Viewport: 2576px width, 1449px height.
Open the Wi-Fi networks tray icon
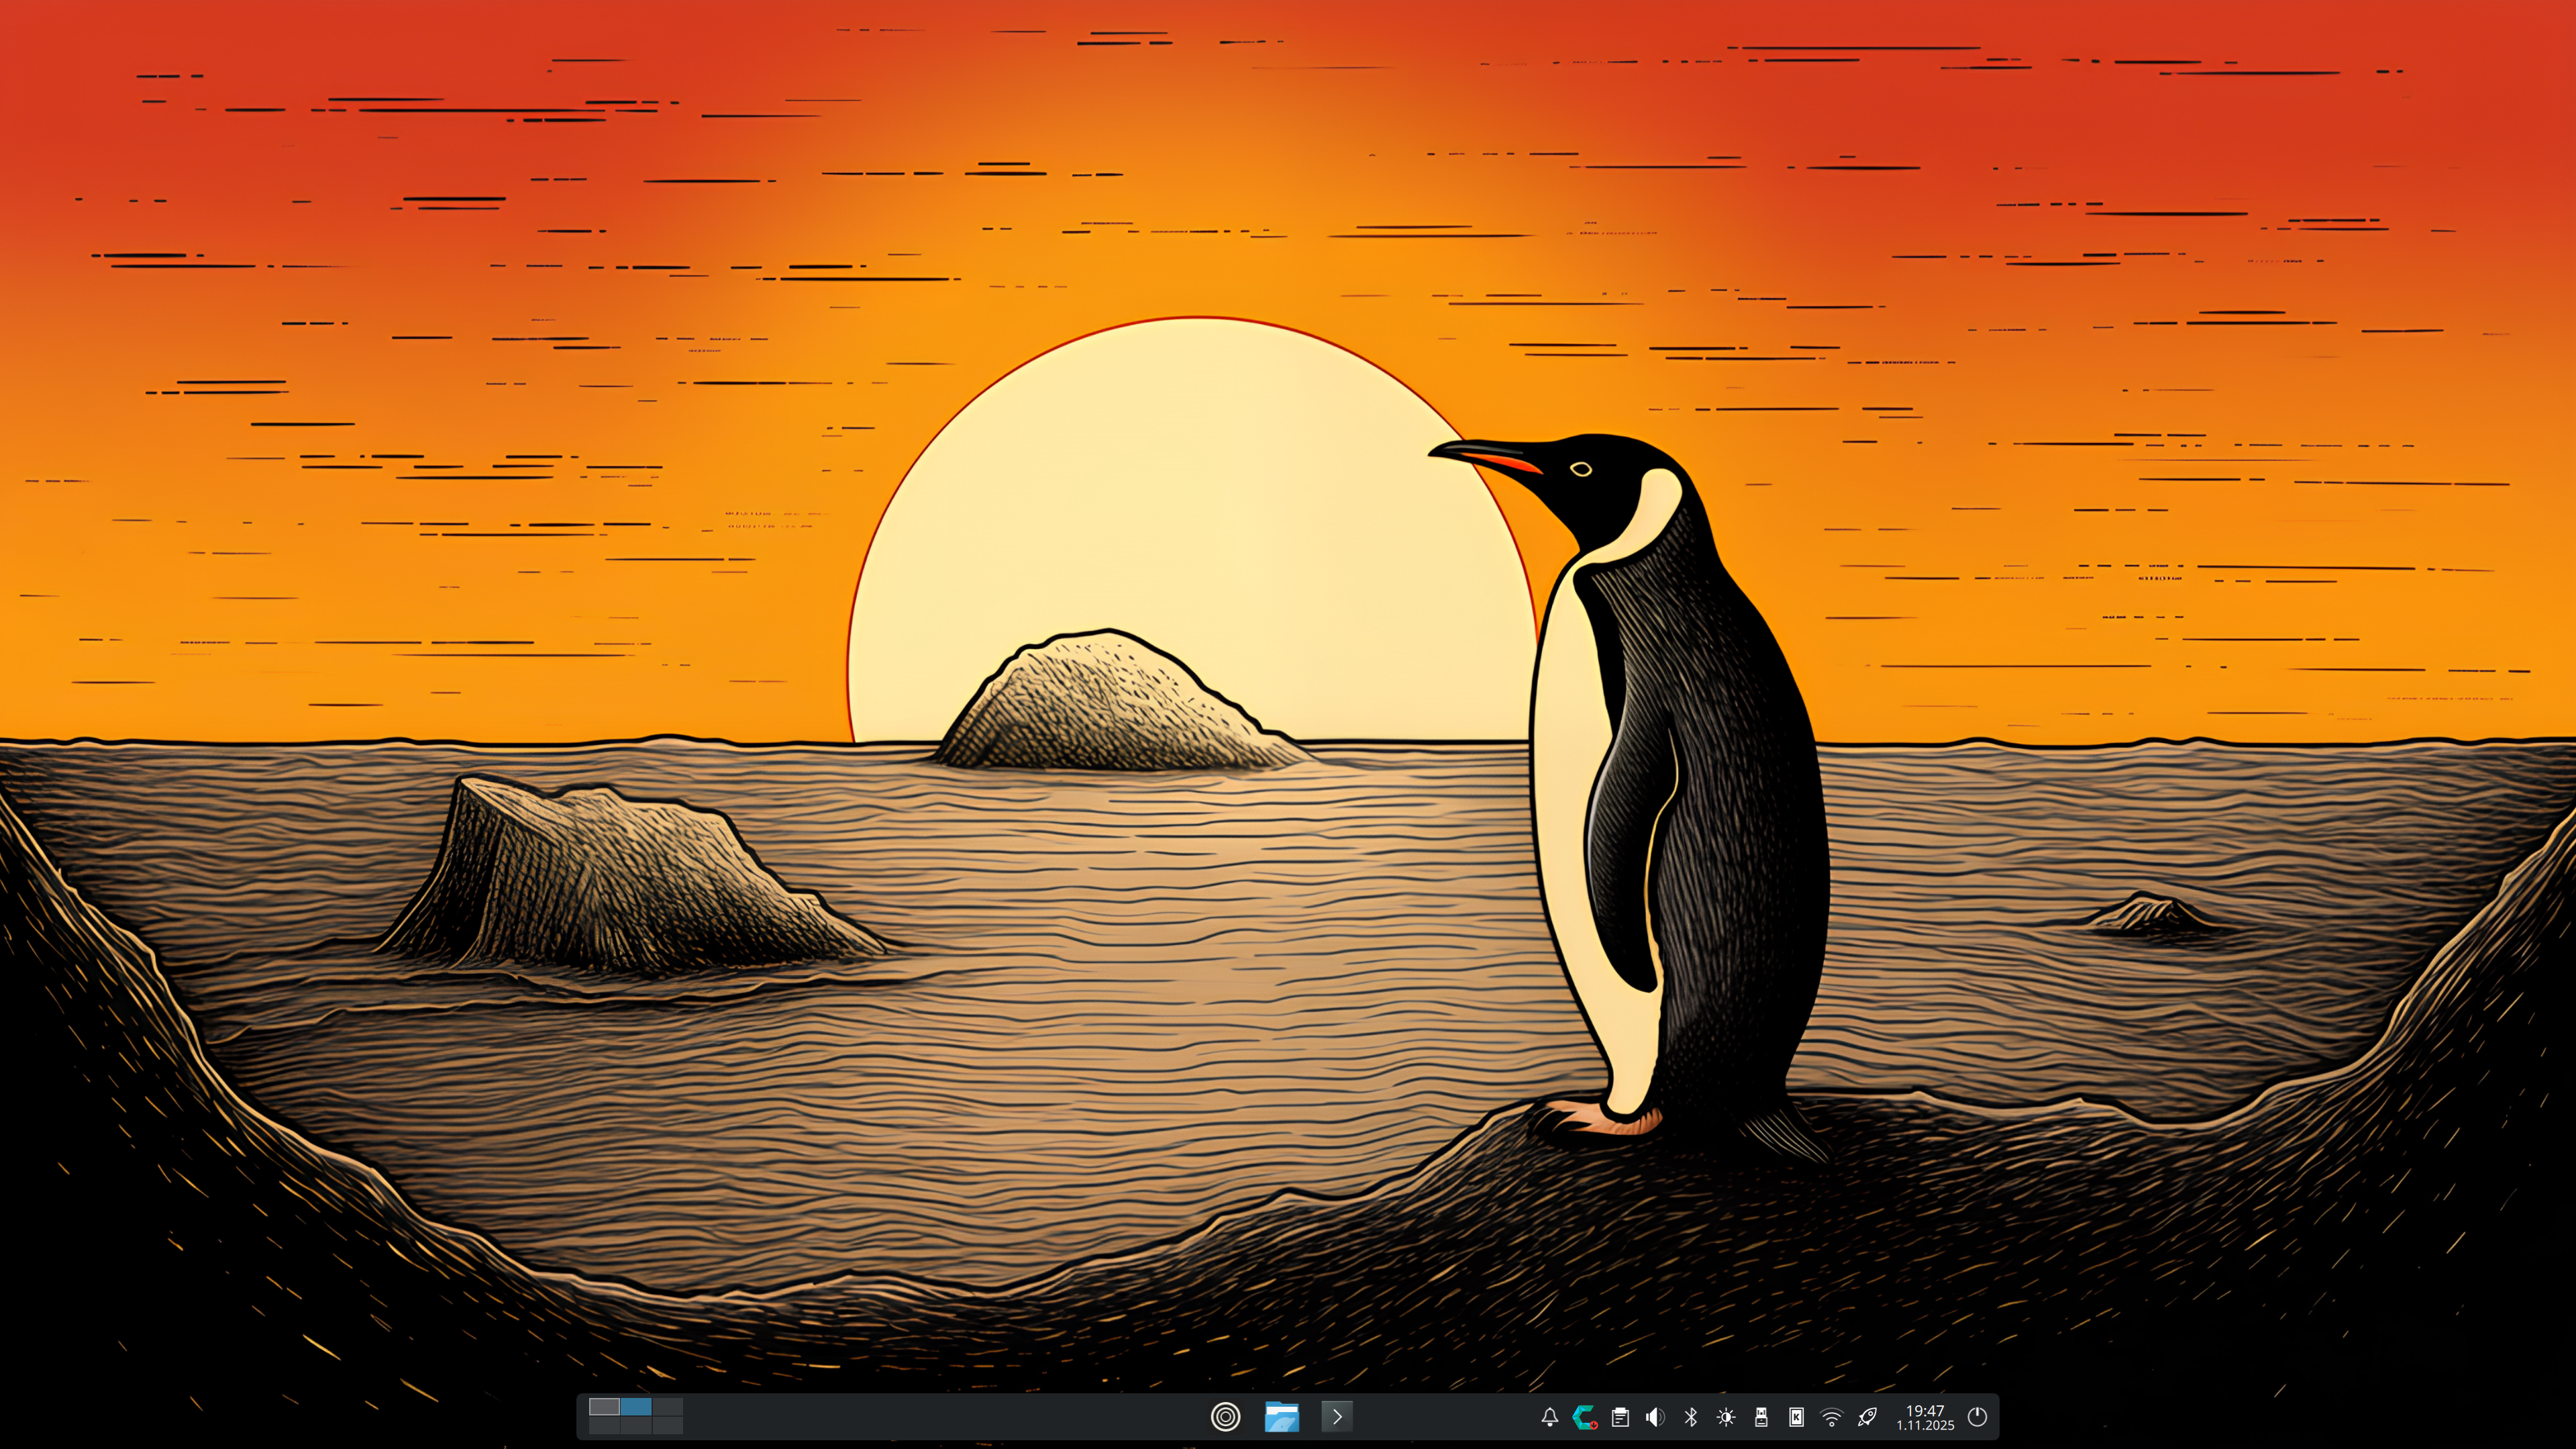[1831, 1417]
